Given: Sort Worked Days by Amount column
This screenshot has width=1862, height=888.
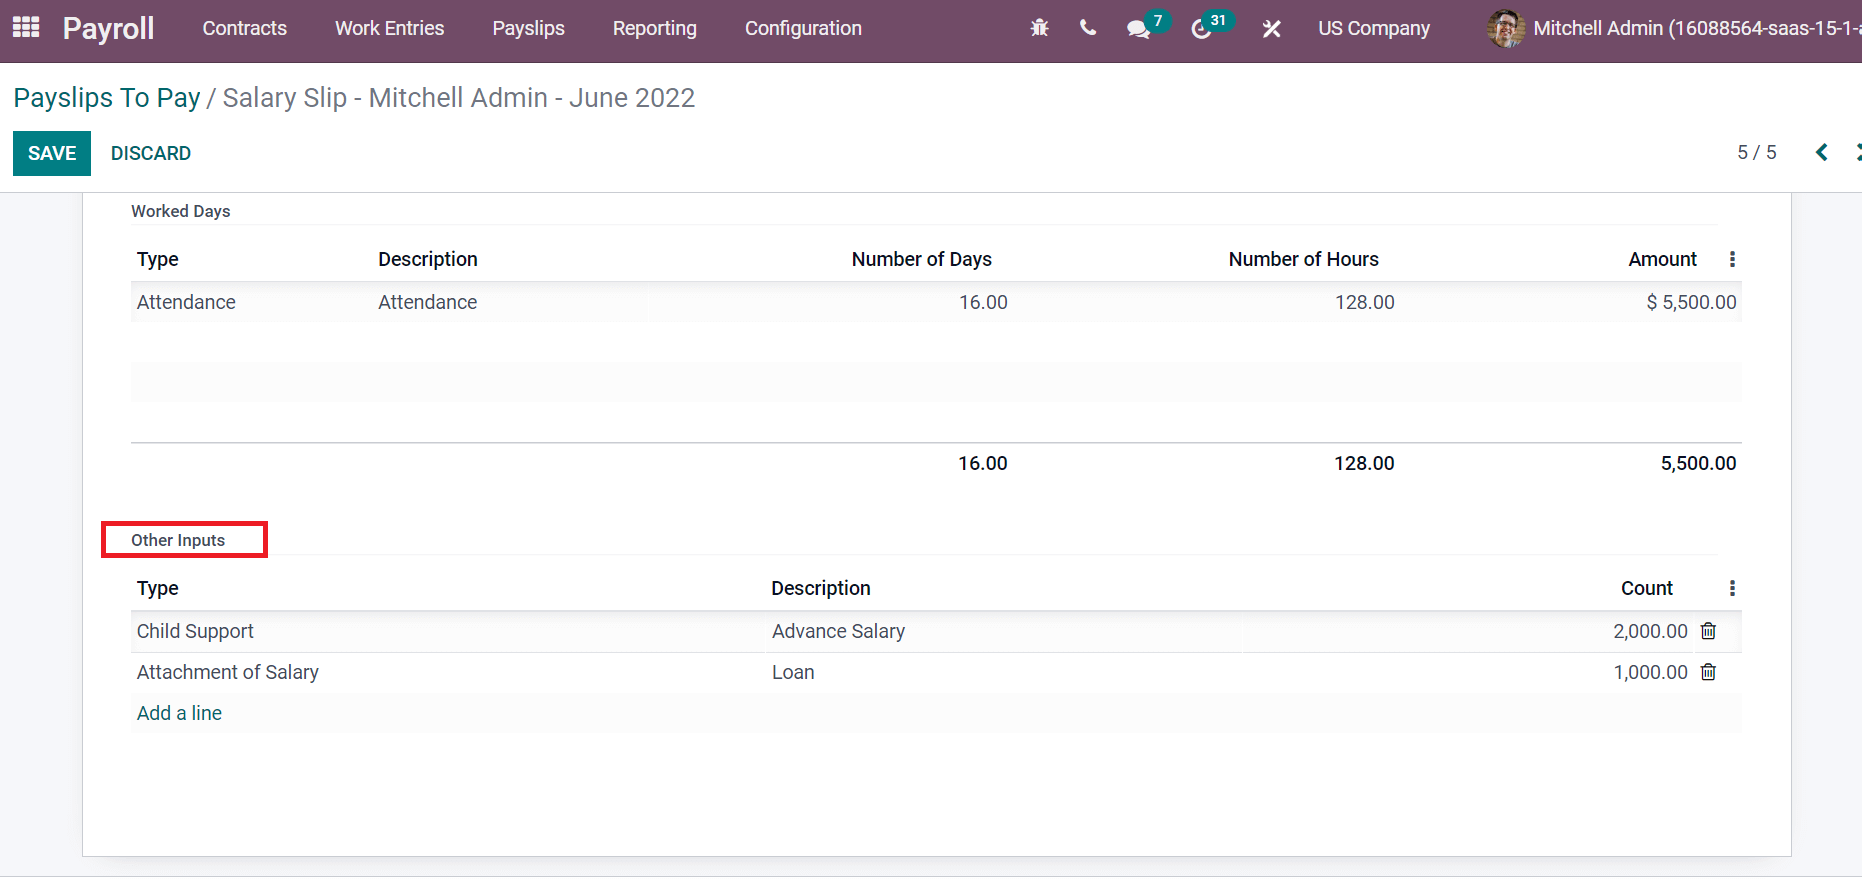Looking at the screenshot, I should click(x=1663, y=259).
